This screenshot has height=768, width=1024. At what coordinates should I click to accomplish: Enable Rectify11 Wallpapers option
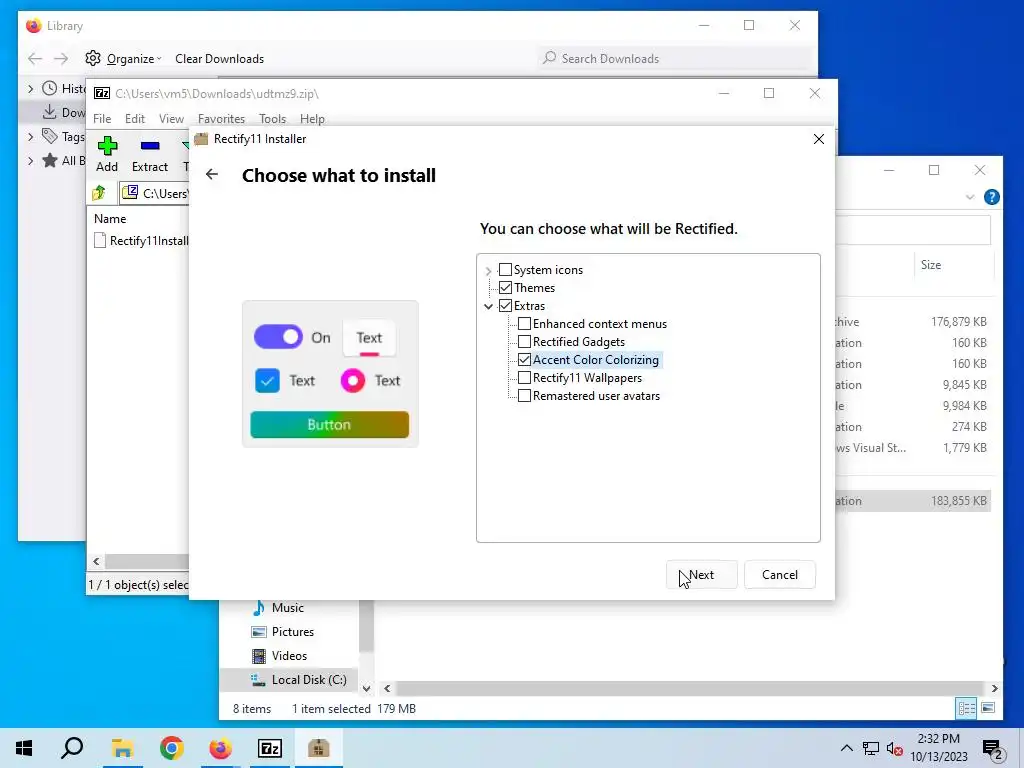coord(524,377)
